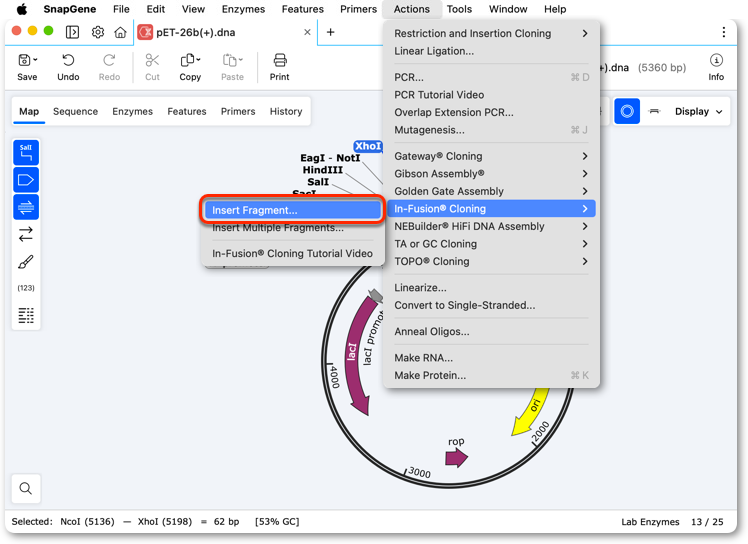Image resolution: width=748 pixels, height=544 pixels.
Task: Expand Golden Gate Assembly submenu
Action: (x=491, y=191)
